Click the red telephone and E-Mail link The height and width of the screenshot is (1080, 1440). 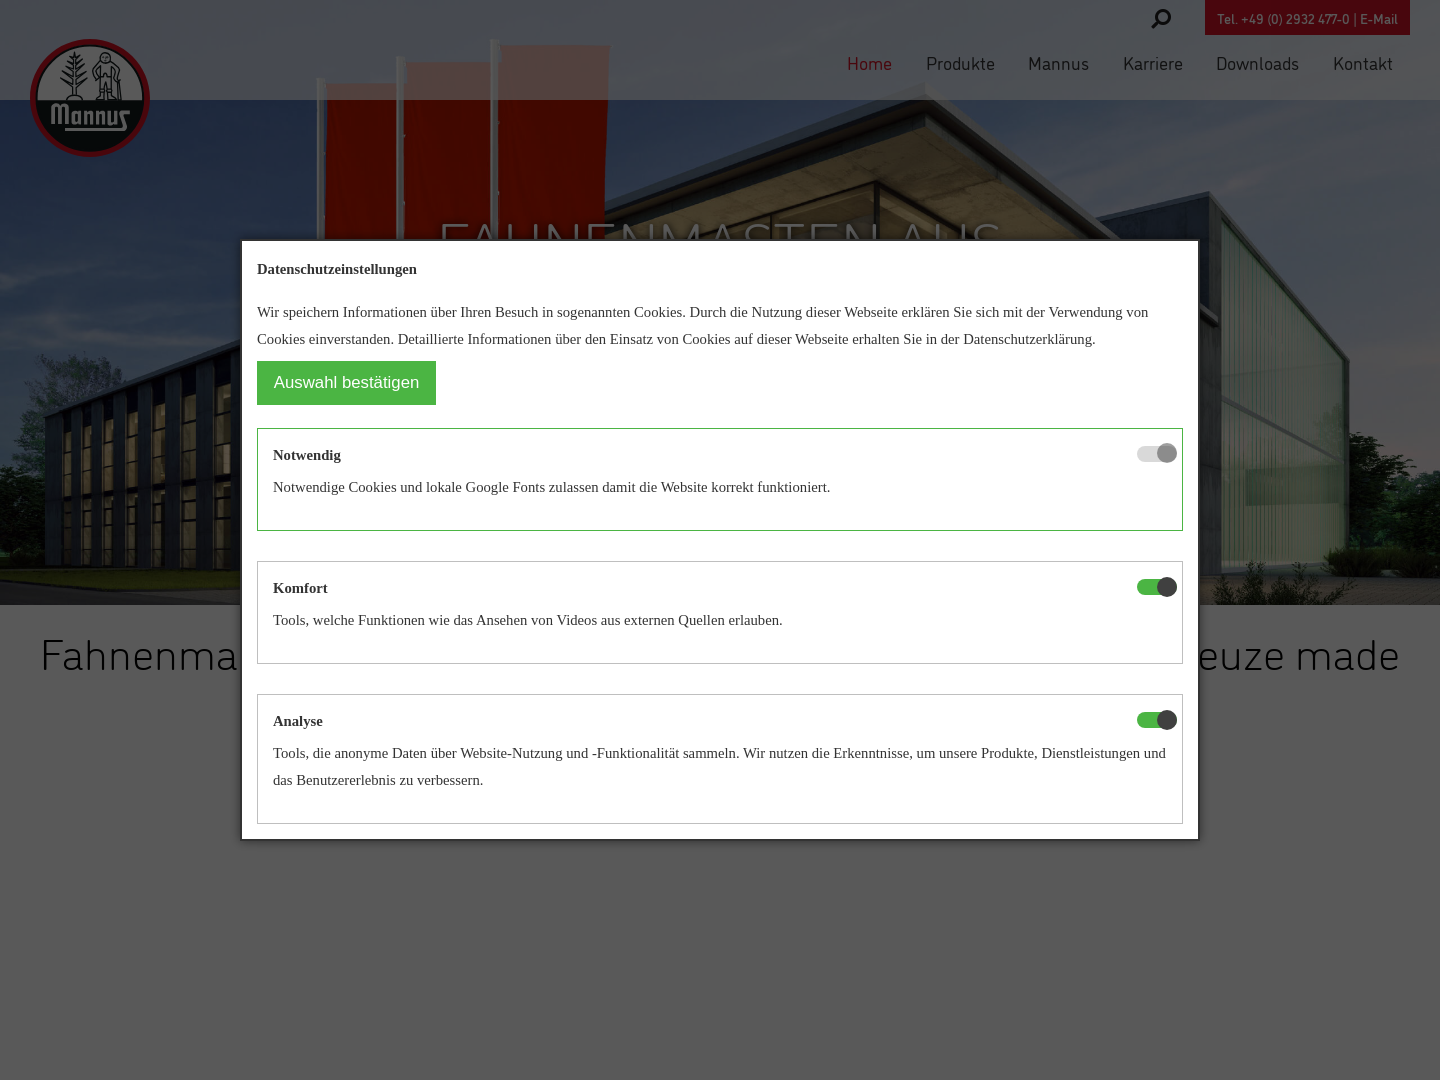click(1307, 18)
